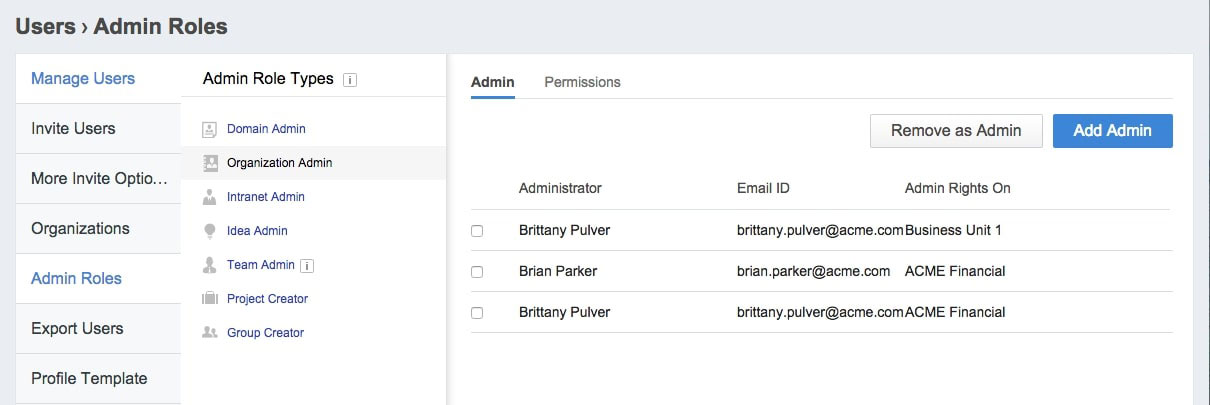
Task: Go to Export Users in sidebar
Action: pyautogui.click(x=77, y=328)
